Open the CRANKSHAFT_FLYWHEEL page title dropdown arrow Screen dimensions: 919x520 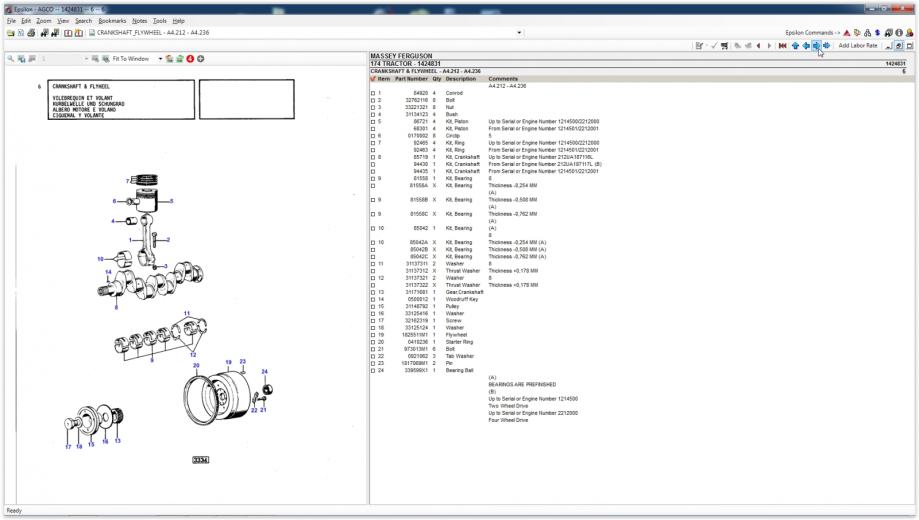click(519, 33)
